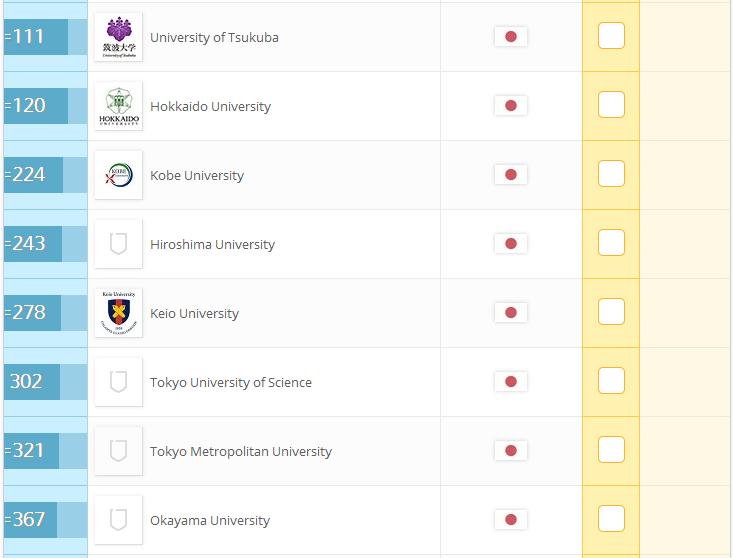The width and height of the screenshot is (733, 558).
Task: Click the University of Tsukuba logo
Action: coord(118,37)
